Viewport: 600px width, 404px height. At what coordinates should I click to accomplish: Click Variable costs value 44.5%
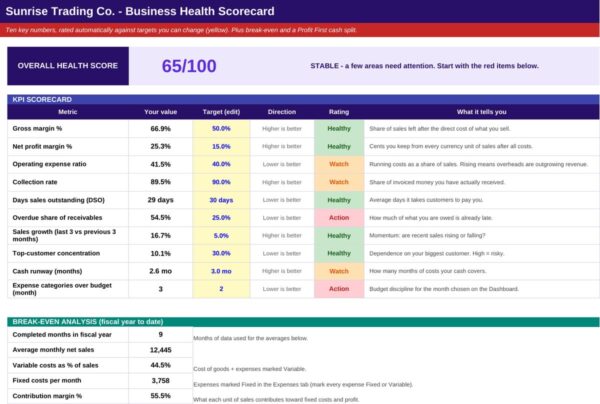[161, 365]
